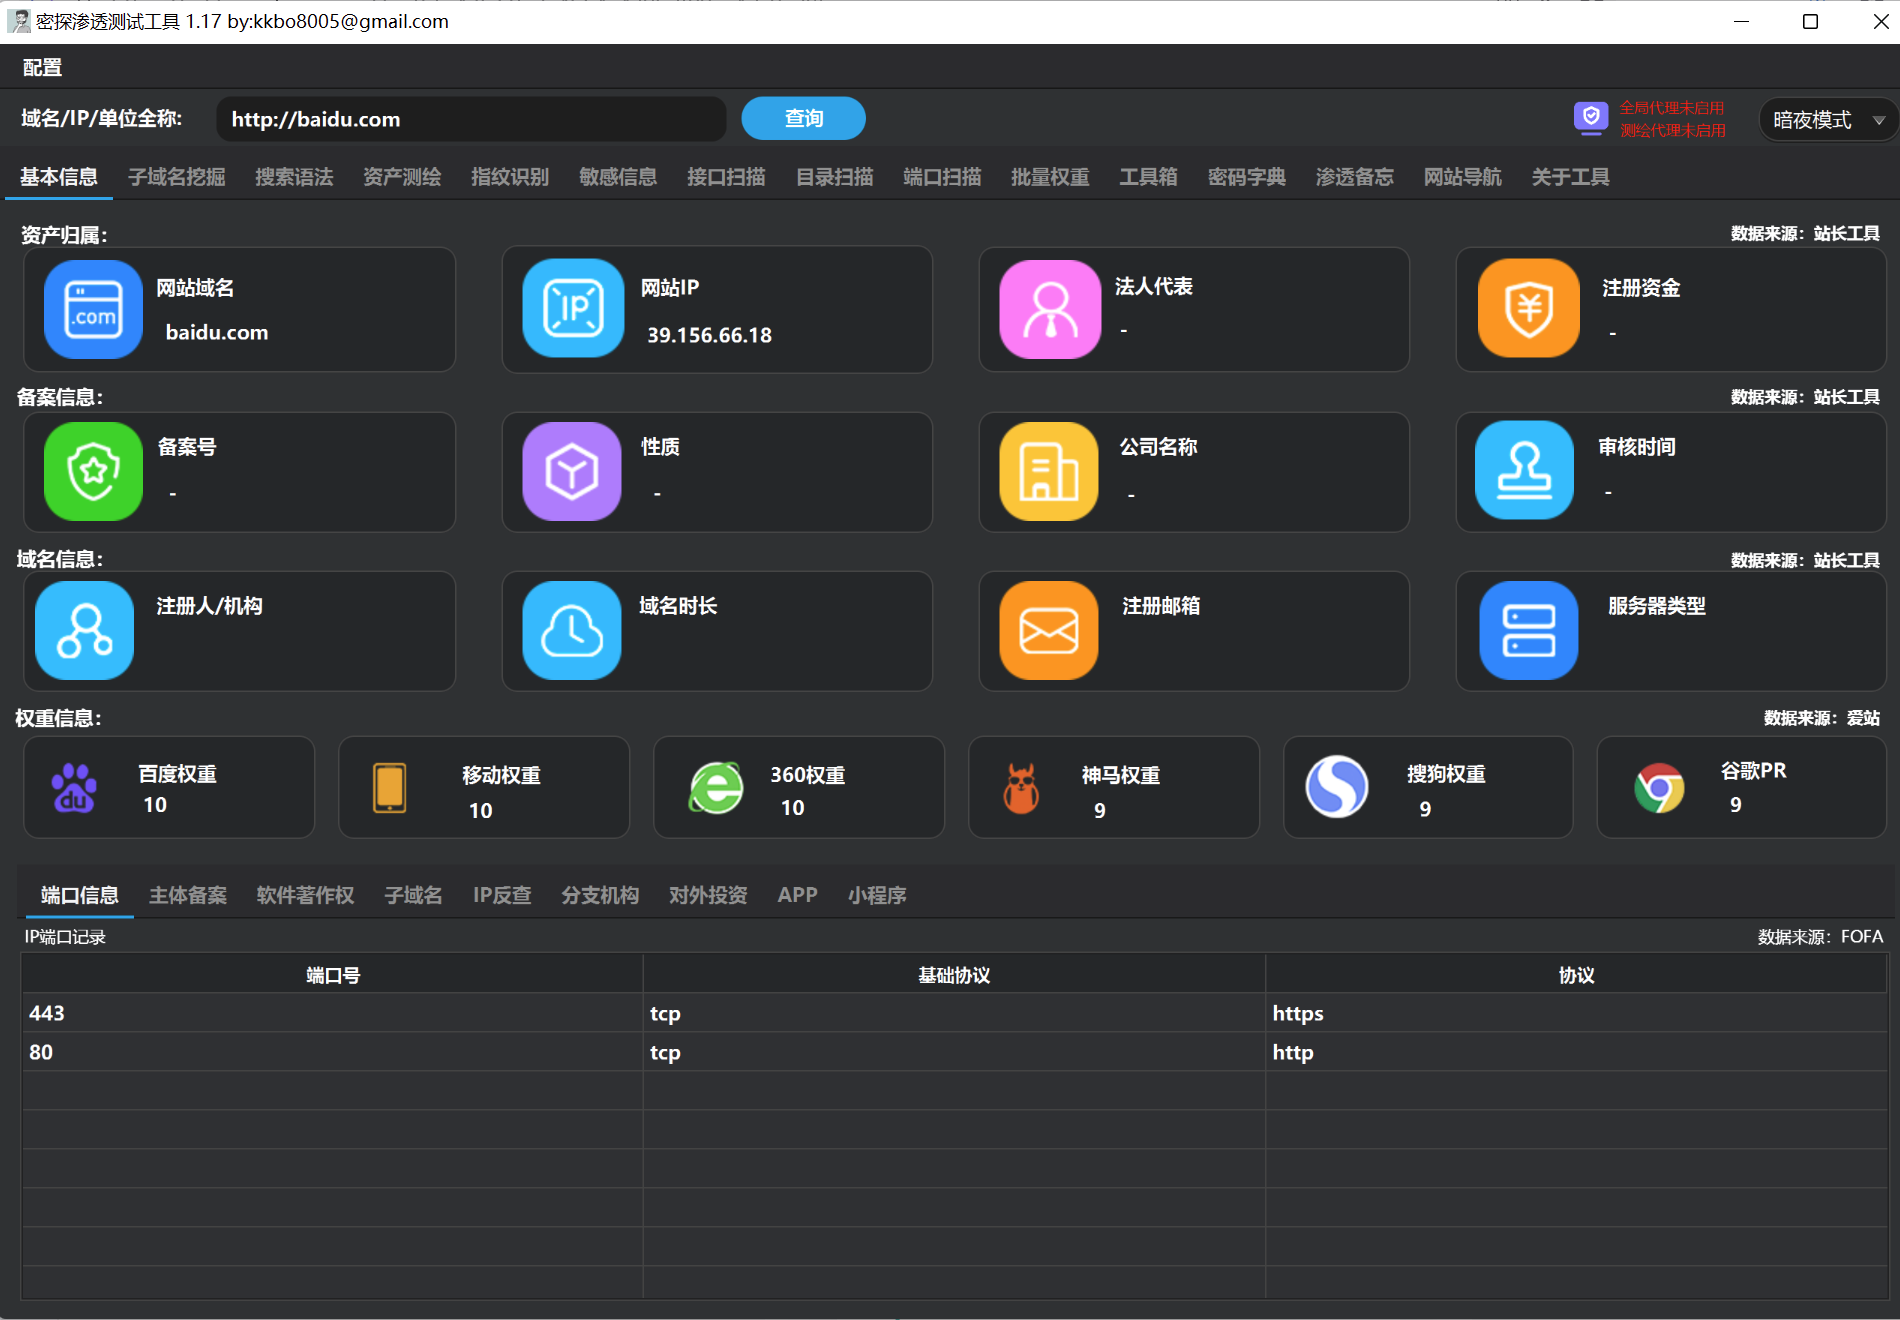Screen dimensions: 1900x1320
Task: Go to the 目录扫描 tab
Action: pyautogui.click(x=834, y=177)
